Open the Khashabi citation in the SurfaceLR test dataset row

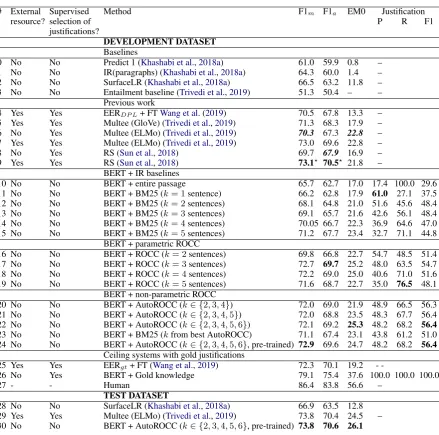[188, 406]
